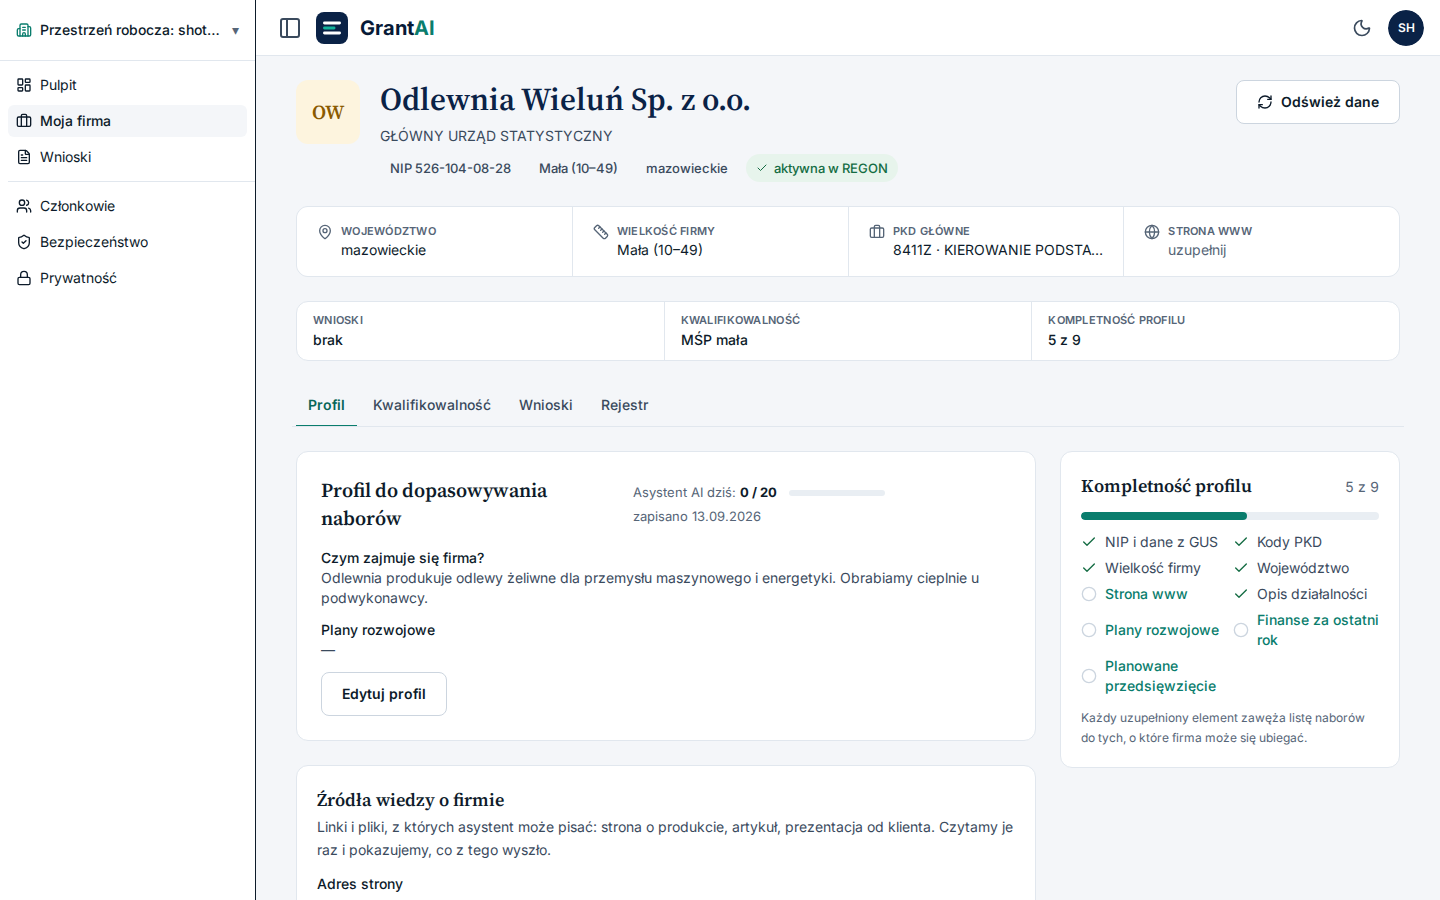The width and height of the screenshot is (1440, 900).
Task: Open Bezpieczeństwo in the sidebar
Action: pos(127,242)
